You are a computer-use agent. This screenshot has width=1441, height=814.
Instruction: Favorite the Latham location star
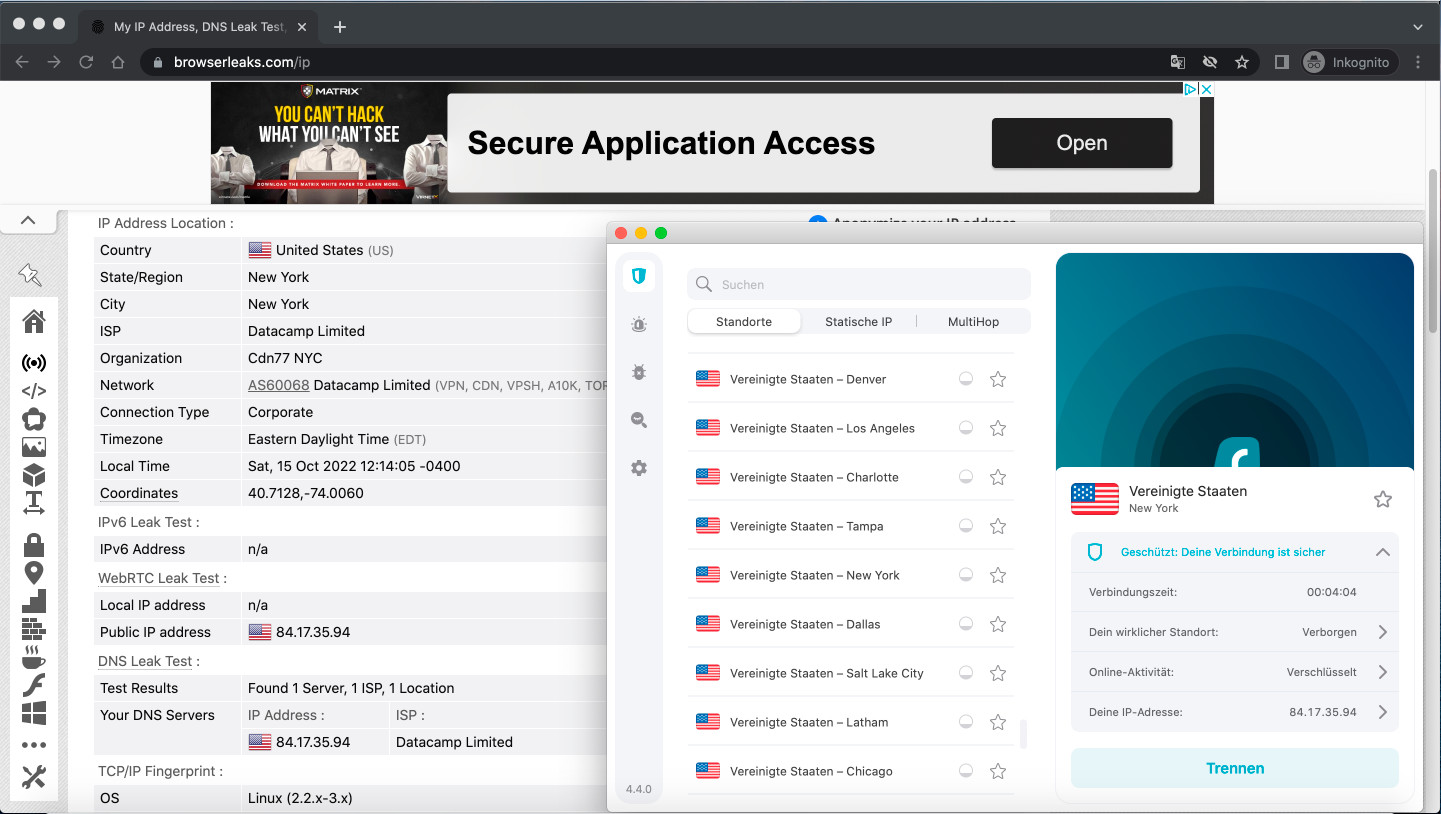point(998,722)
